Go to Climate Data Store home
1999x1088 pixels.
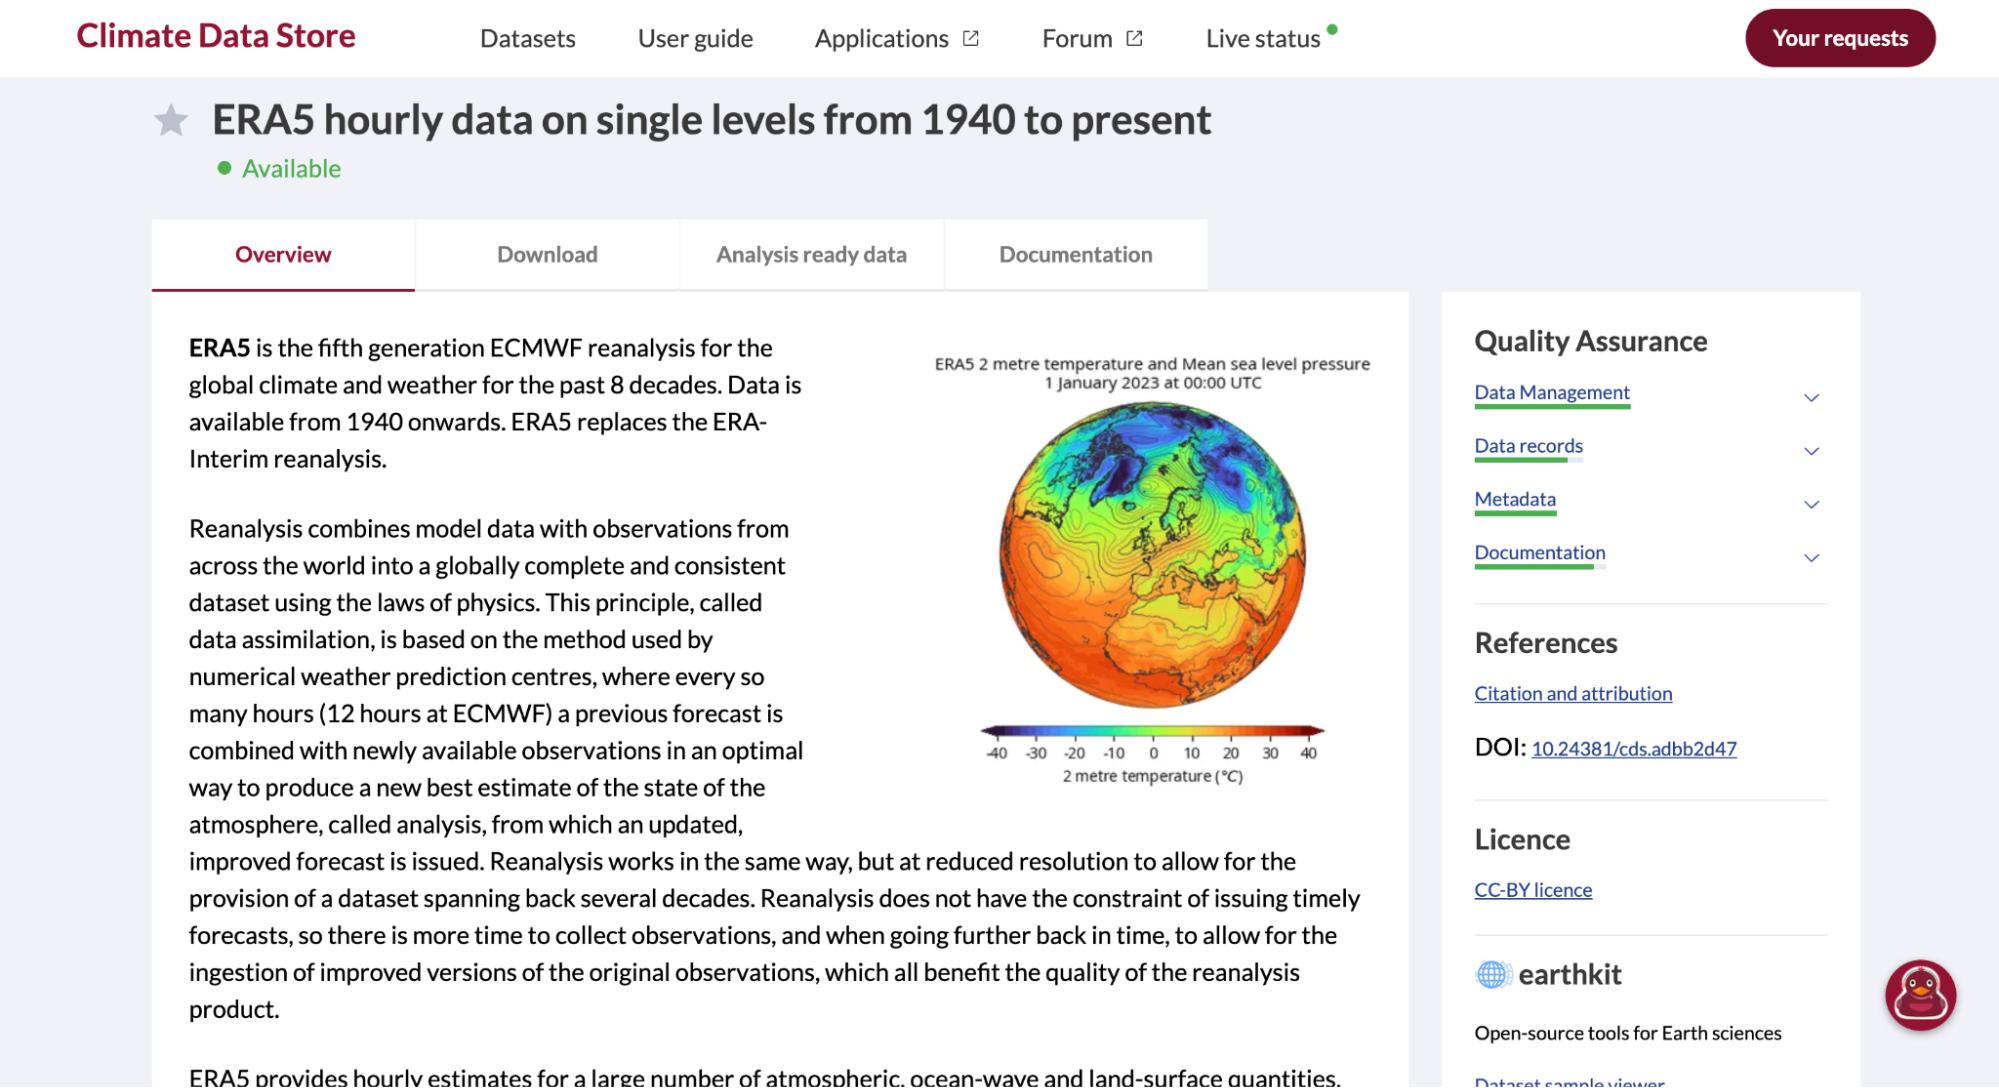tap(216, 36)
